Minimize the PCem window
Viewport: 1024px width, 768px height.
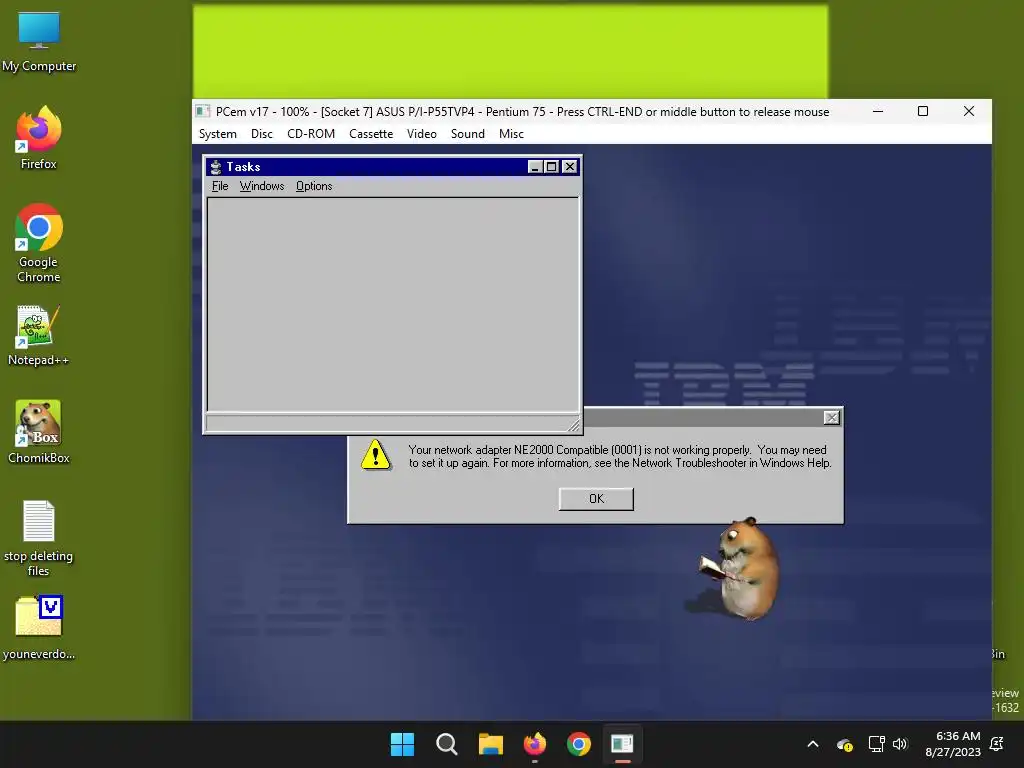[x=878, y=112]
